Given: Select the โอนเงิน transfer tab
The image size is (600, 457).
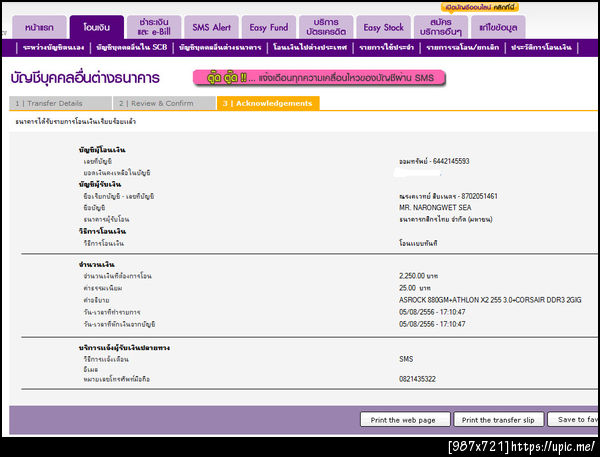Looking at the screenshot, I should (x=97, y=27).
